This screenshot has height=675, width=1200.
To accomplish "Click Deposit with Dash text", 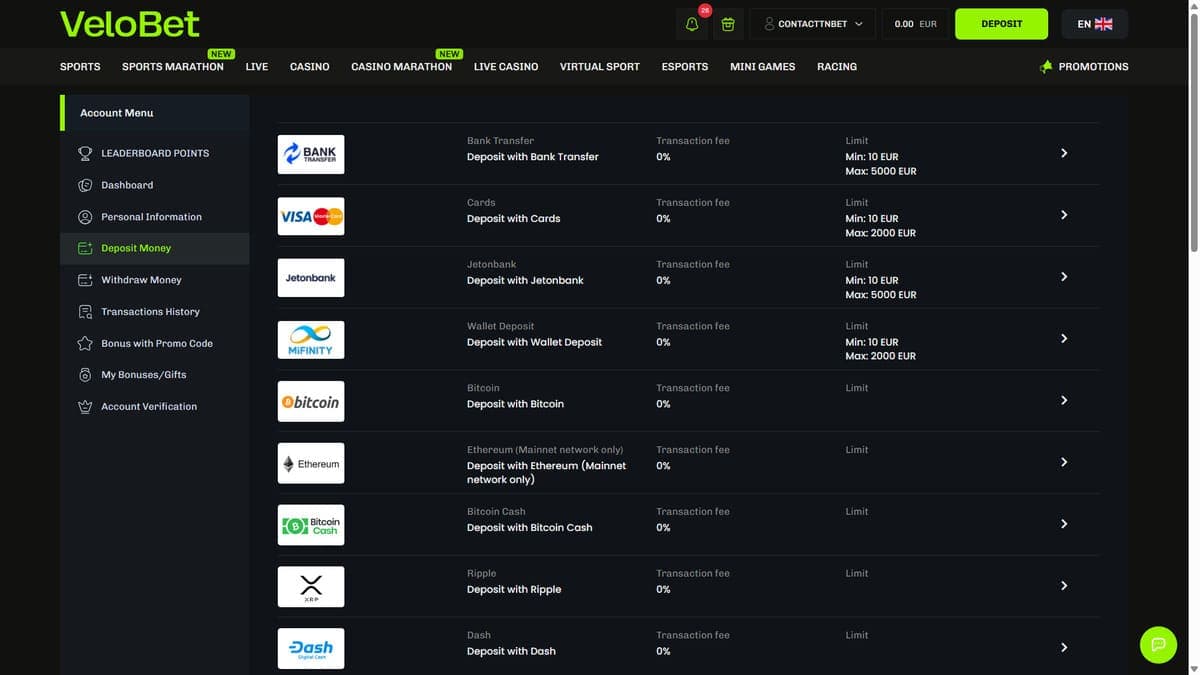I will point(511,652).
